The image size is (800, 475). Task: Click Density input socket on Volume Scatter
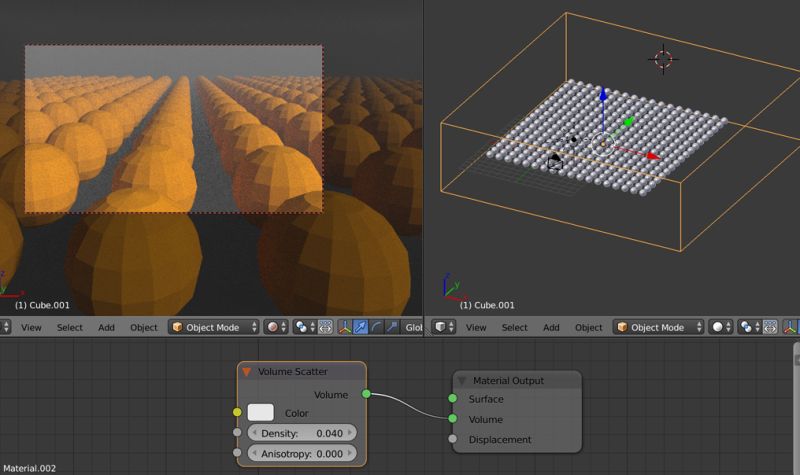pyautogui.click(x=237, y=433)
